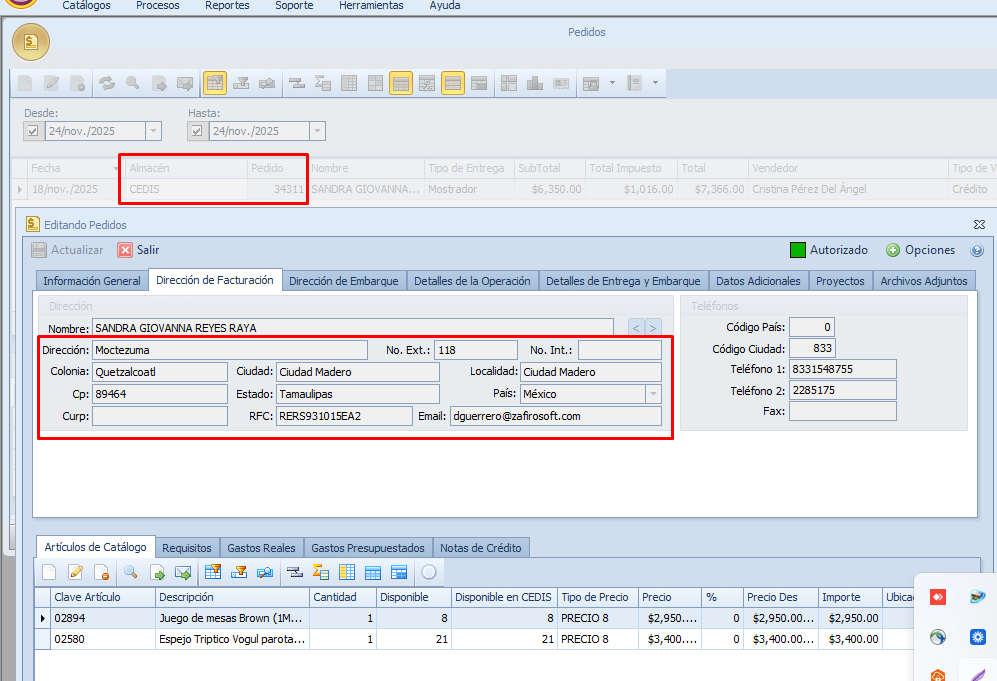This screenshot has height=681, width=997.
Task: Click the delete article icon
Action: coord(101,573)
